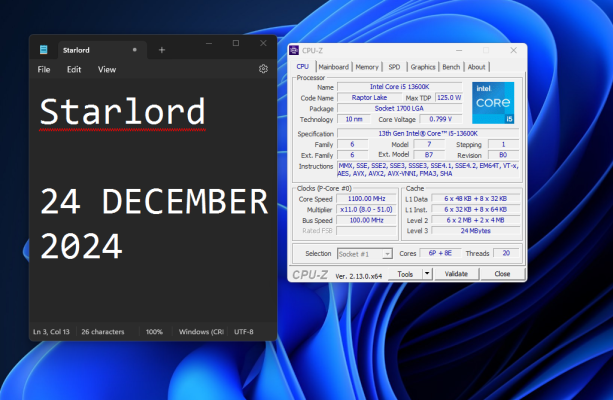Click the Bus Speed value 100.00 MHz

pos(366,220)
